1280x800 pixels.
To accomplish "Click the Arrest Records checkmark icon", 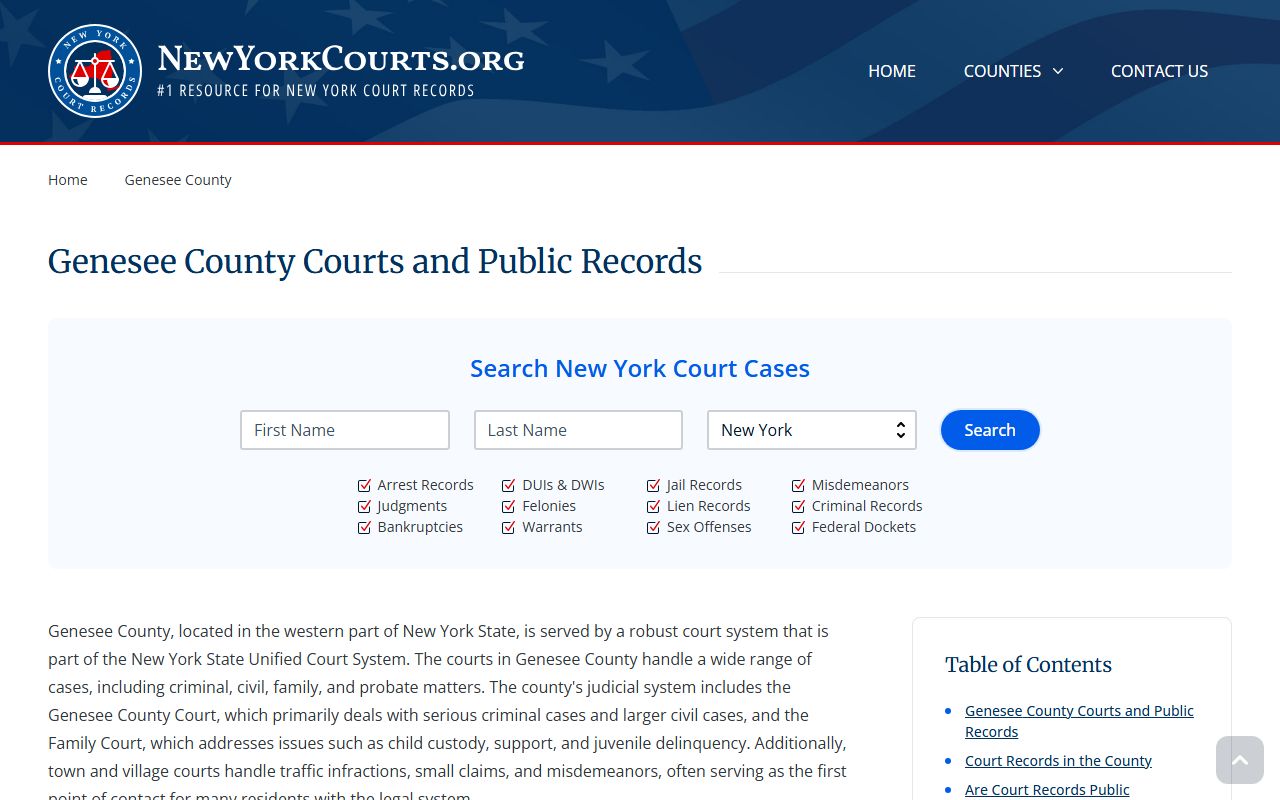I will tap(364, 485).
